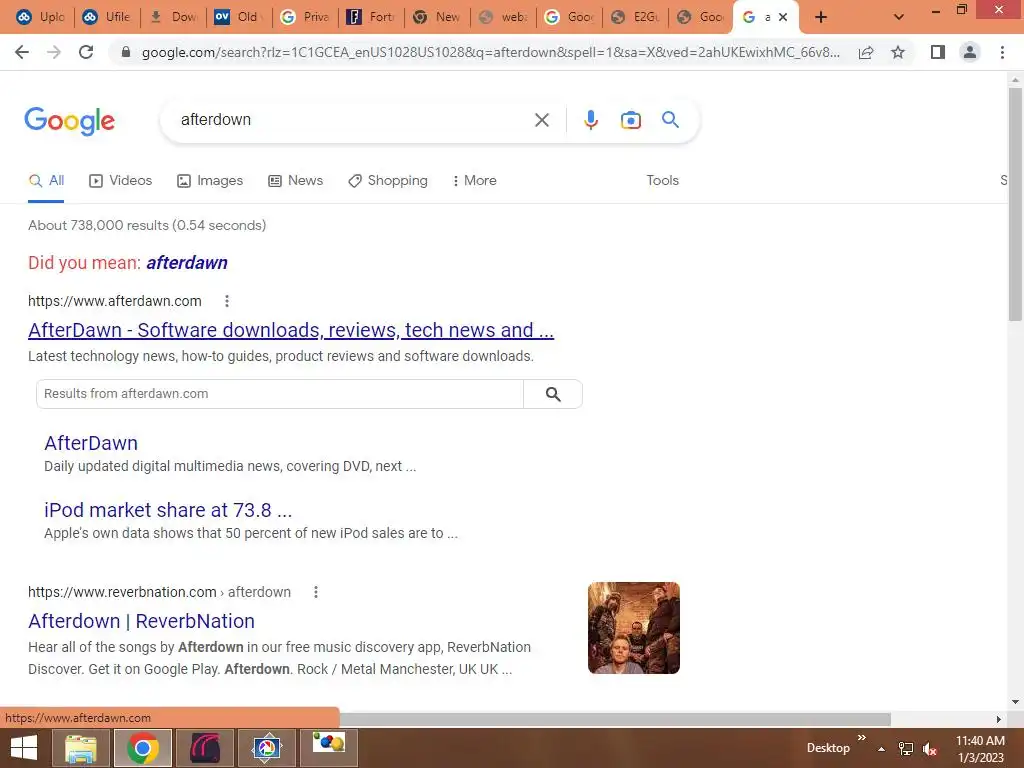Open the camera shutter app taskbar icon
1024x768 pixels.
tap(266, 748)
